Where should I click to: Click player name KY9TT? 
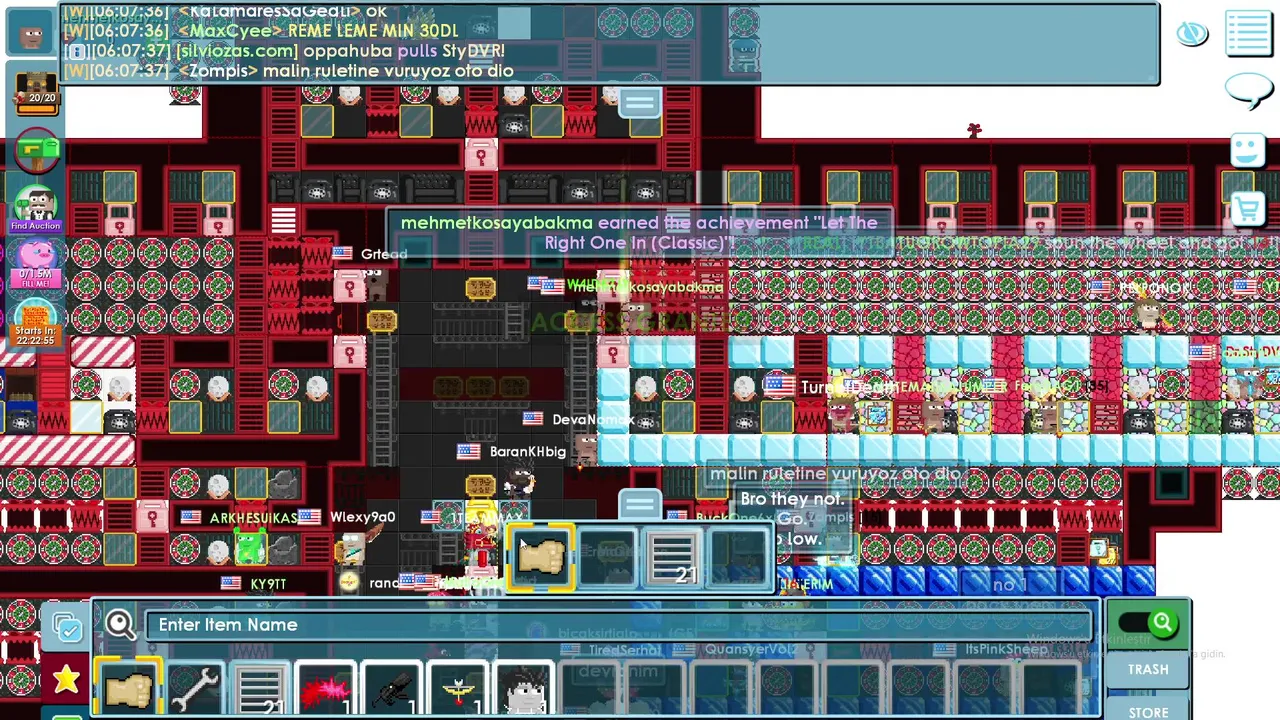268,584
